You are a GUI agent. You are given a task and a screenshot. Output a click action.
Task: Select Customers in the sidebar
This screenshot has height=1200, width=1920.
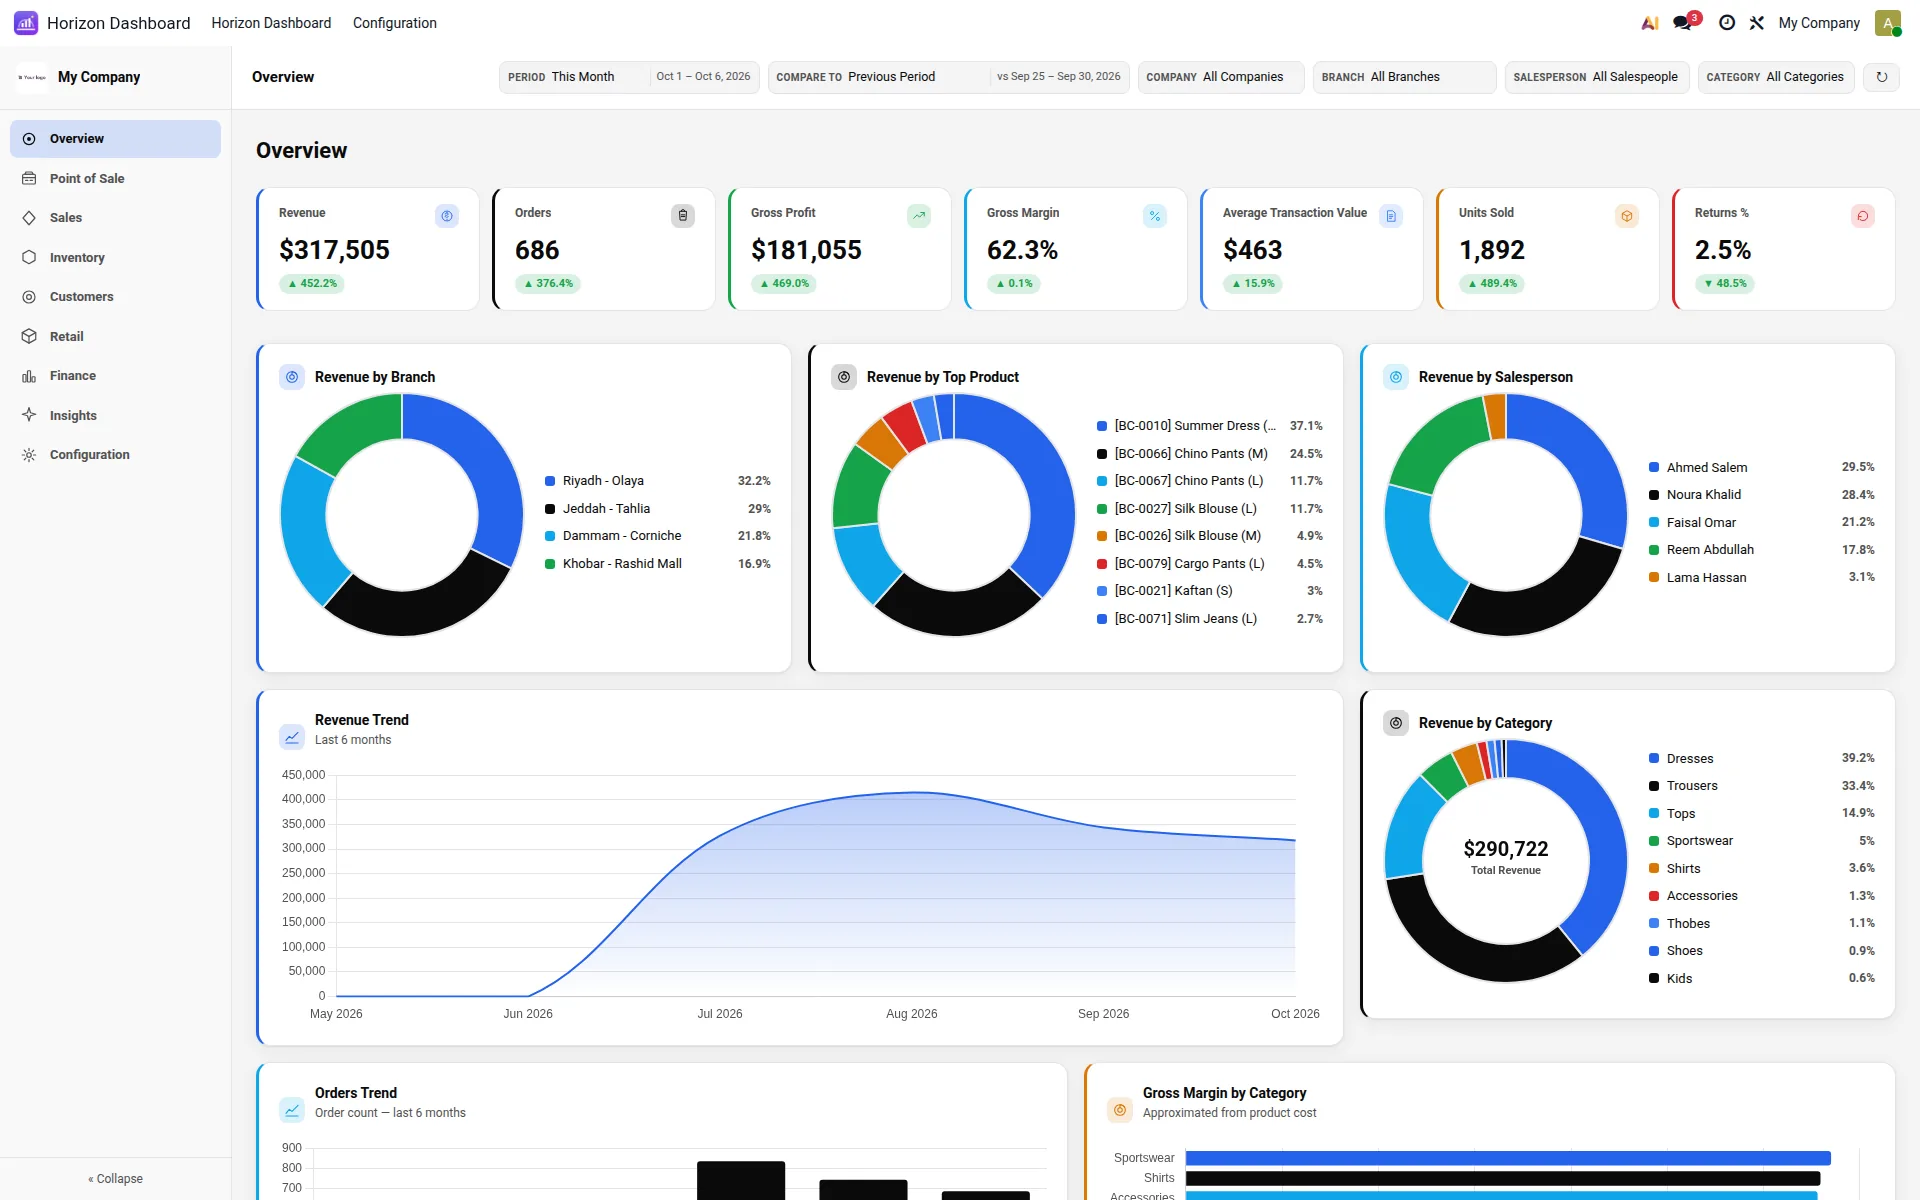(115, 297)
